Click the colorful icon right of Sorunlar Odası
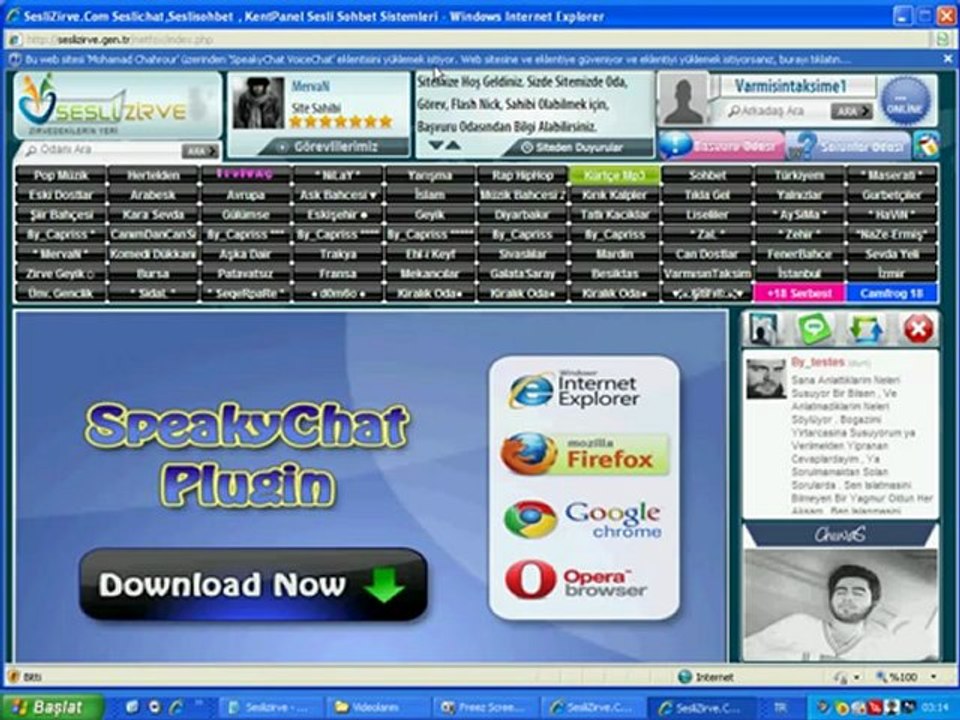 point(926,146)
